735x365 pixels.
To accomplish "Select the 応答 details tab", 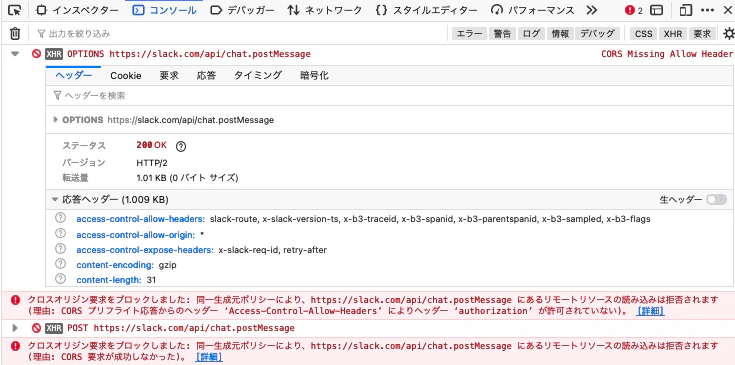I will coord(206,75).
